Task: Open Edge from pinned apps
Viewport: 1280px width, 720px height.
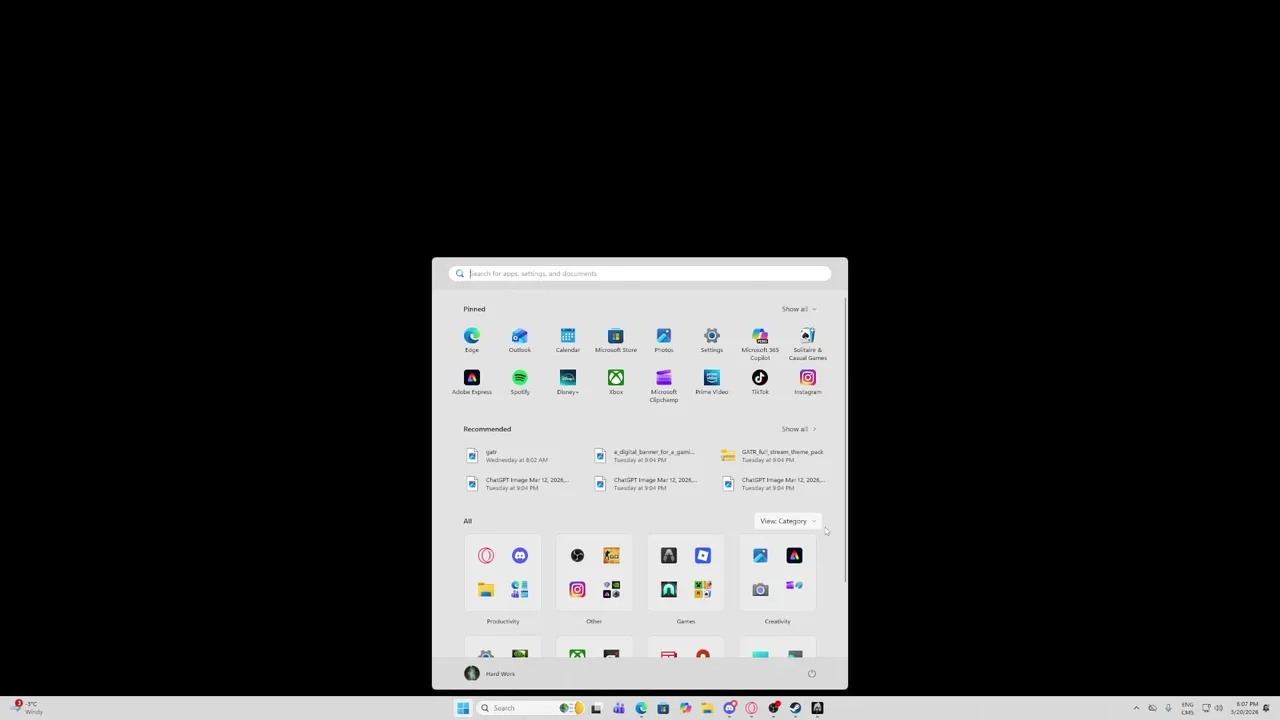Action: click(472, 340)
